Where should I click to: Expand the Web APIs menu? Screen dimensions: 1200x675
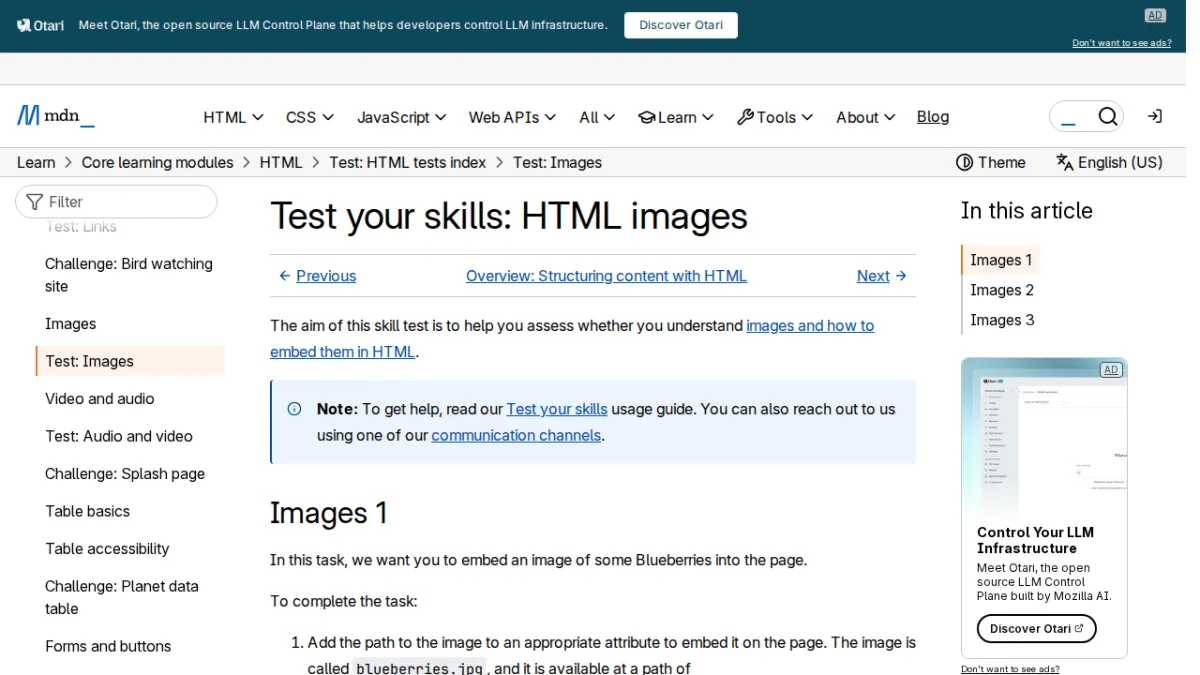tap(512, 117)
